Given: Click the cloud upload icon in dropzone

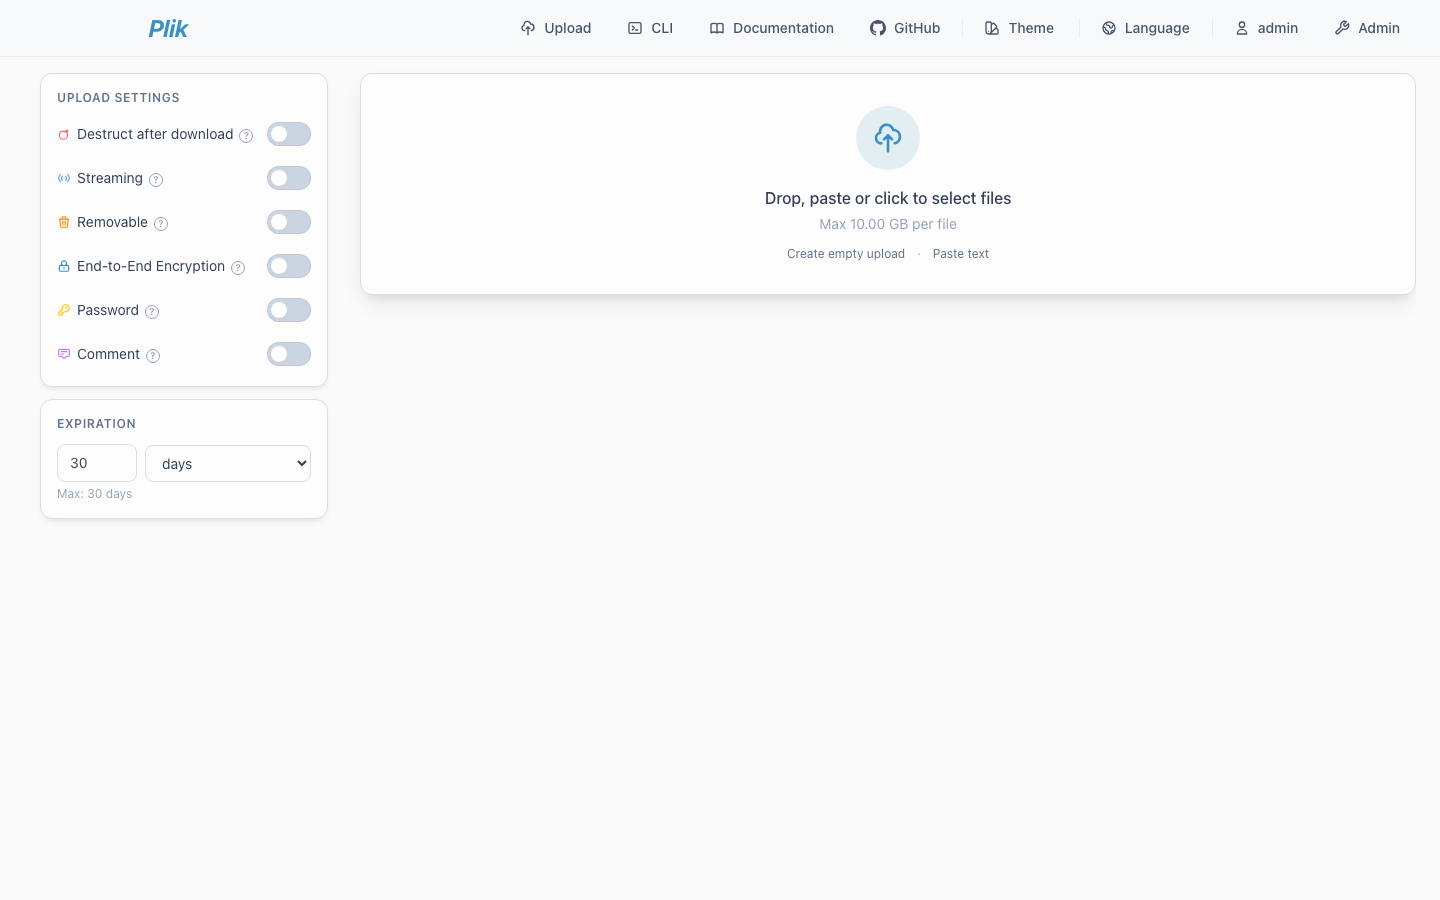Looking at the screenshot, I should (x=888, y=138).
